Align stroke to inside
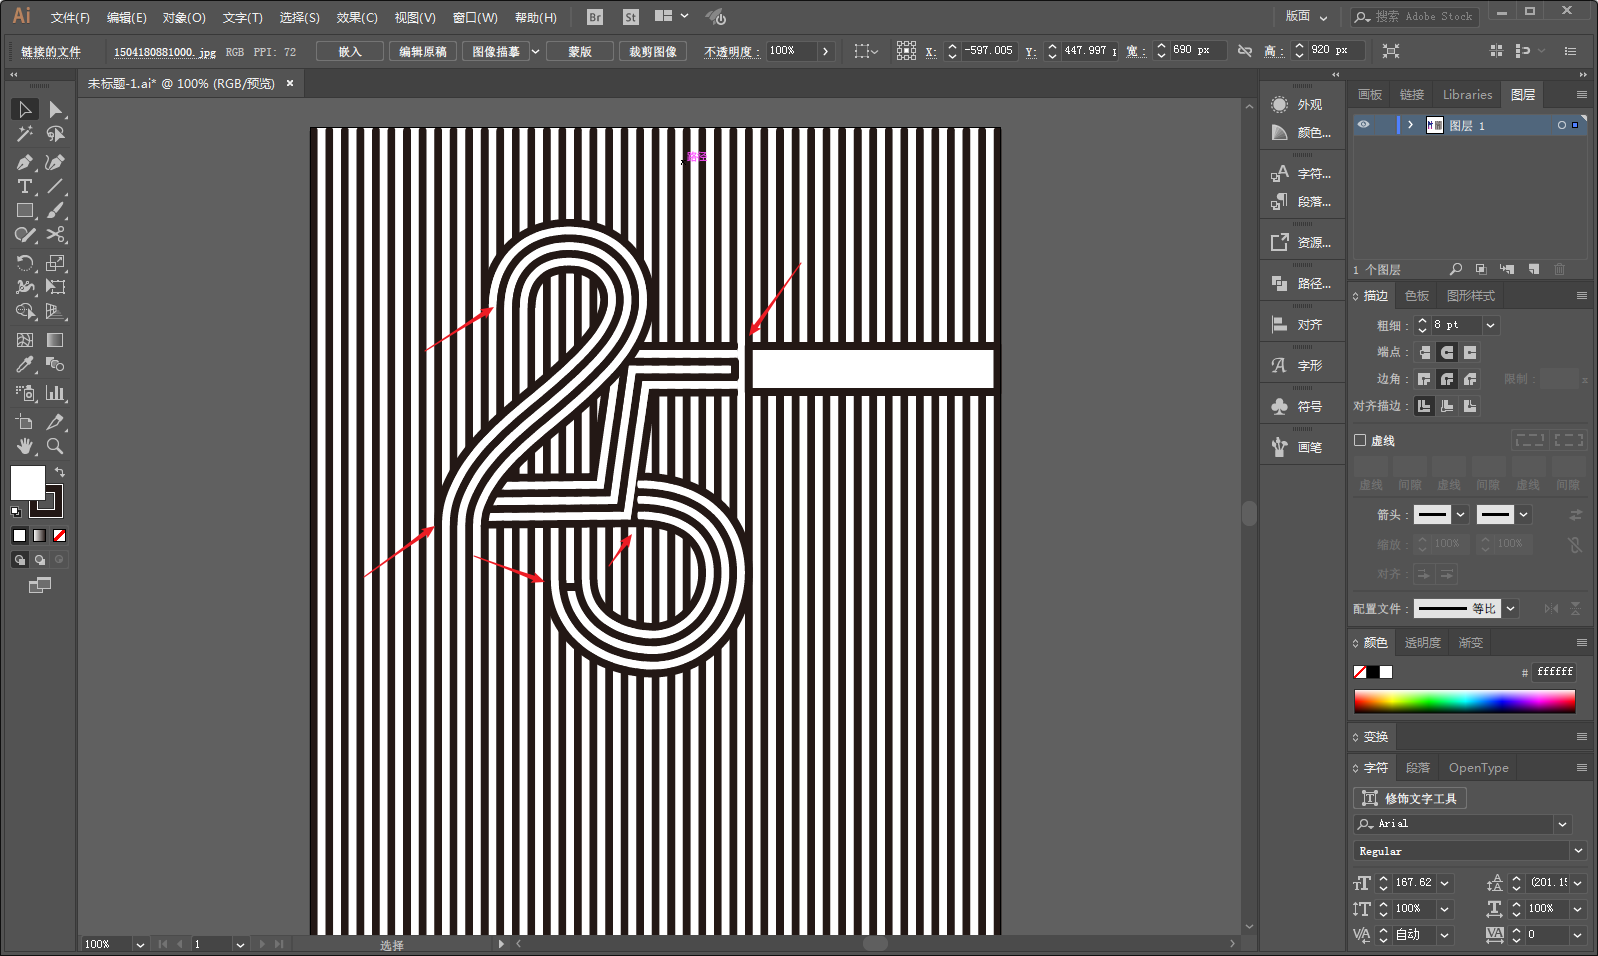Screen dimensions: 1598x956 pyautogui.click(x=1447, y=406)
